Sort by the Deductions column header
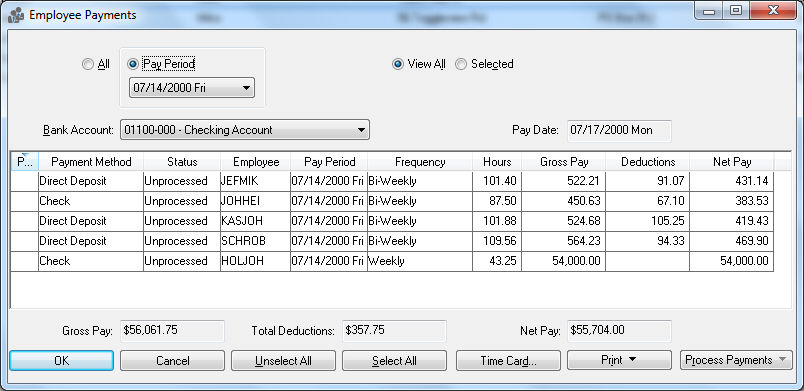 pyautogui.click(x=648, y=162)
